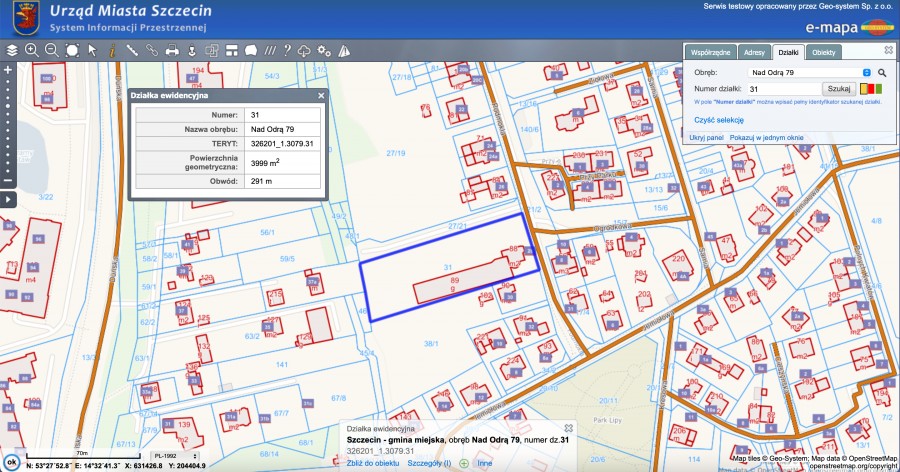Click the print map icon
This screenshot has height=472, width=900.
[171, 50]
